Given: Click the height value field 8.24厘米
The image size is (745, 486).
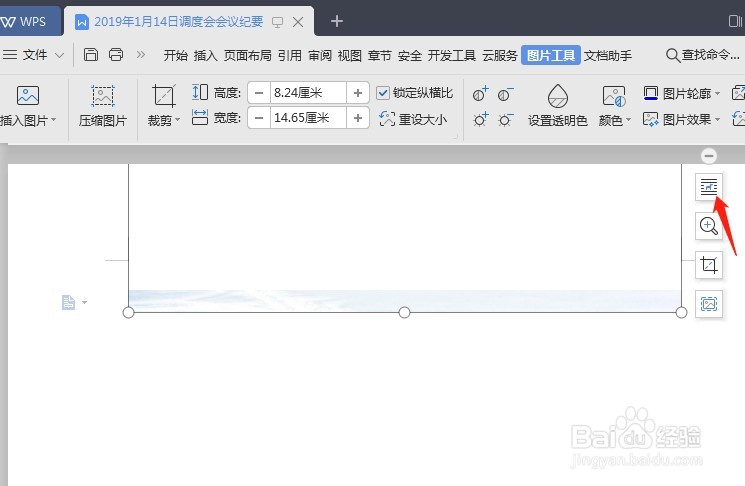Looking at the screenshot, I should coord(308,93).
